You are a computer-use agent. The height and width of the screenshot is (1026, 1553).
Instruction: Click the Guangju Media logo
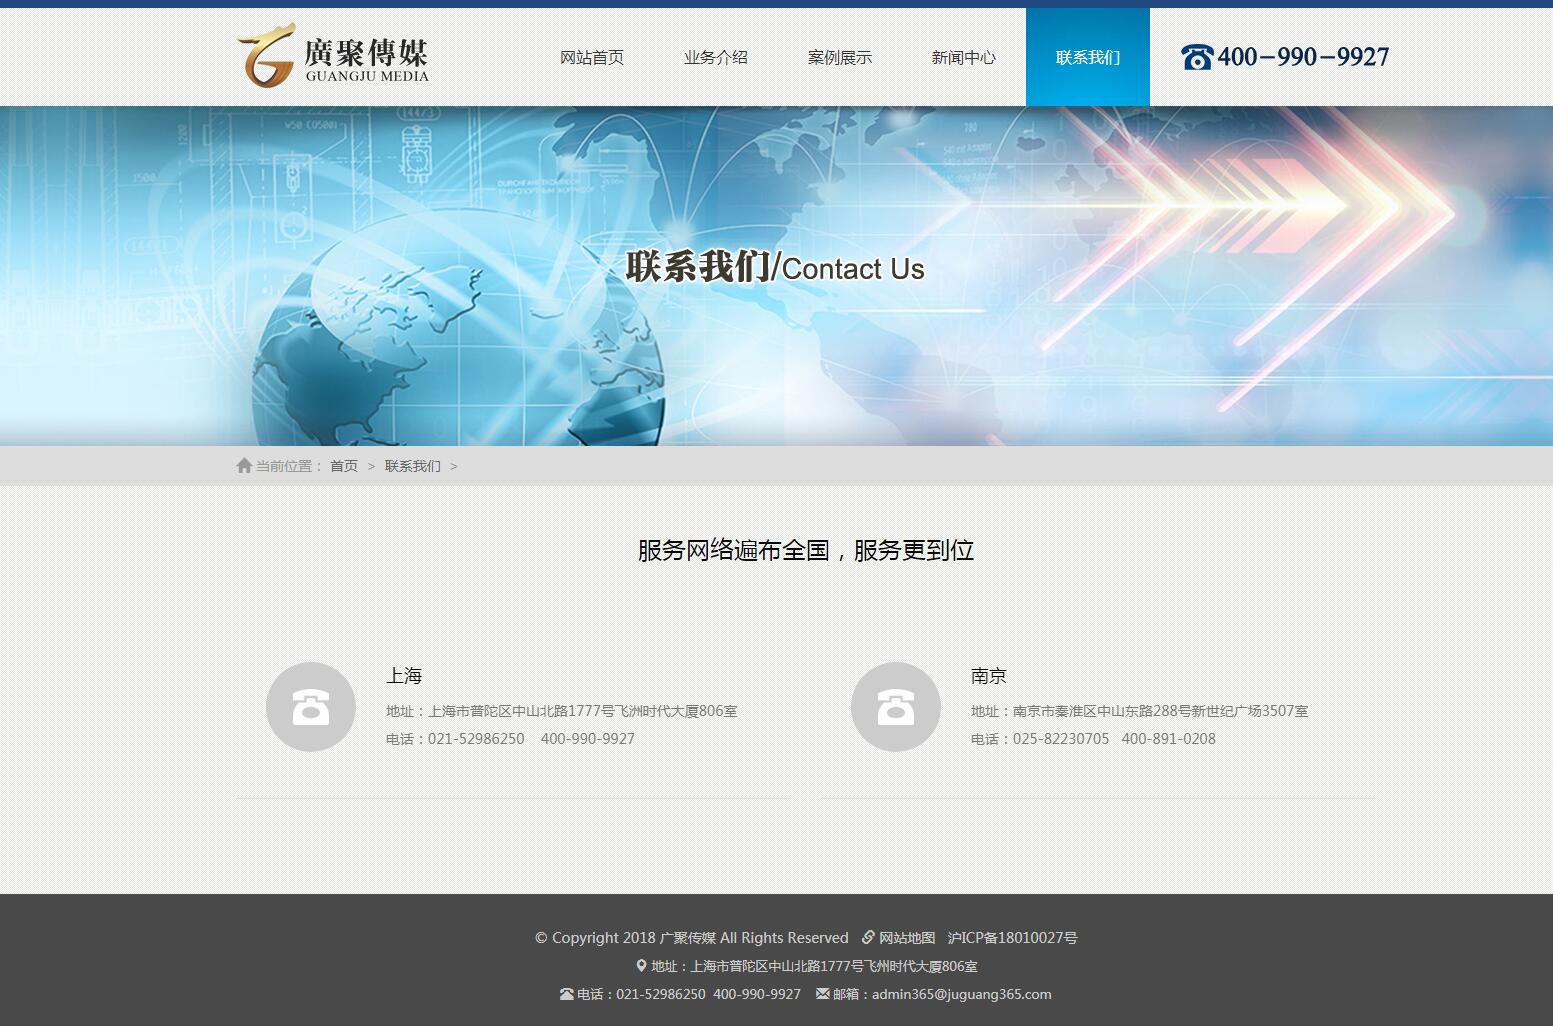(333, 56)
